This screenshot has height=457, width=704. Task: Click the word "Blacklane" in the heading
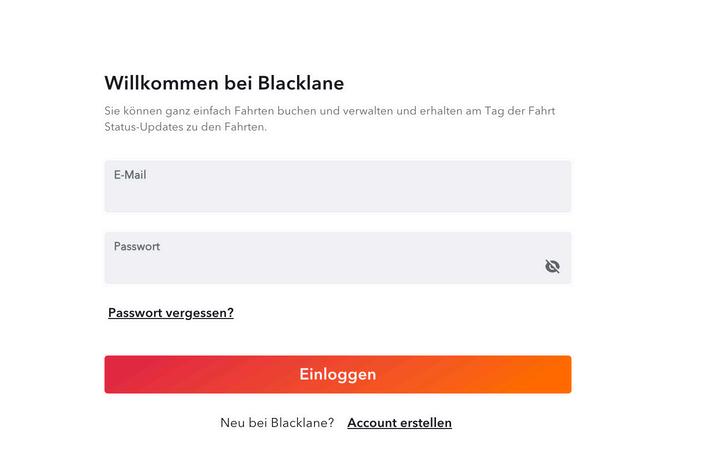(300, 83)
